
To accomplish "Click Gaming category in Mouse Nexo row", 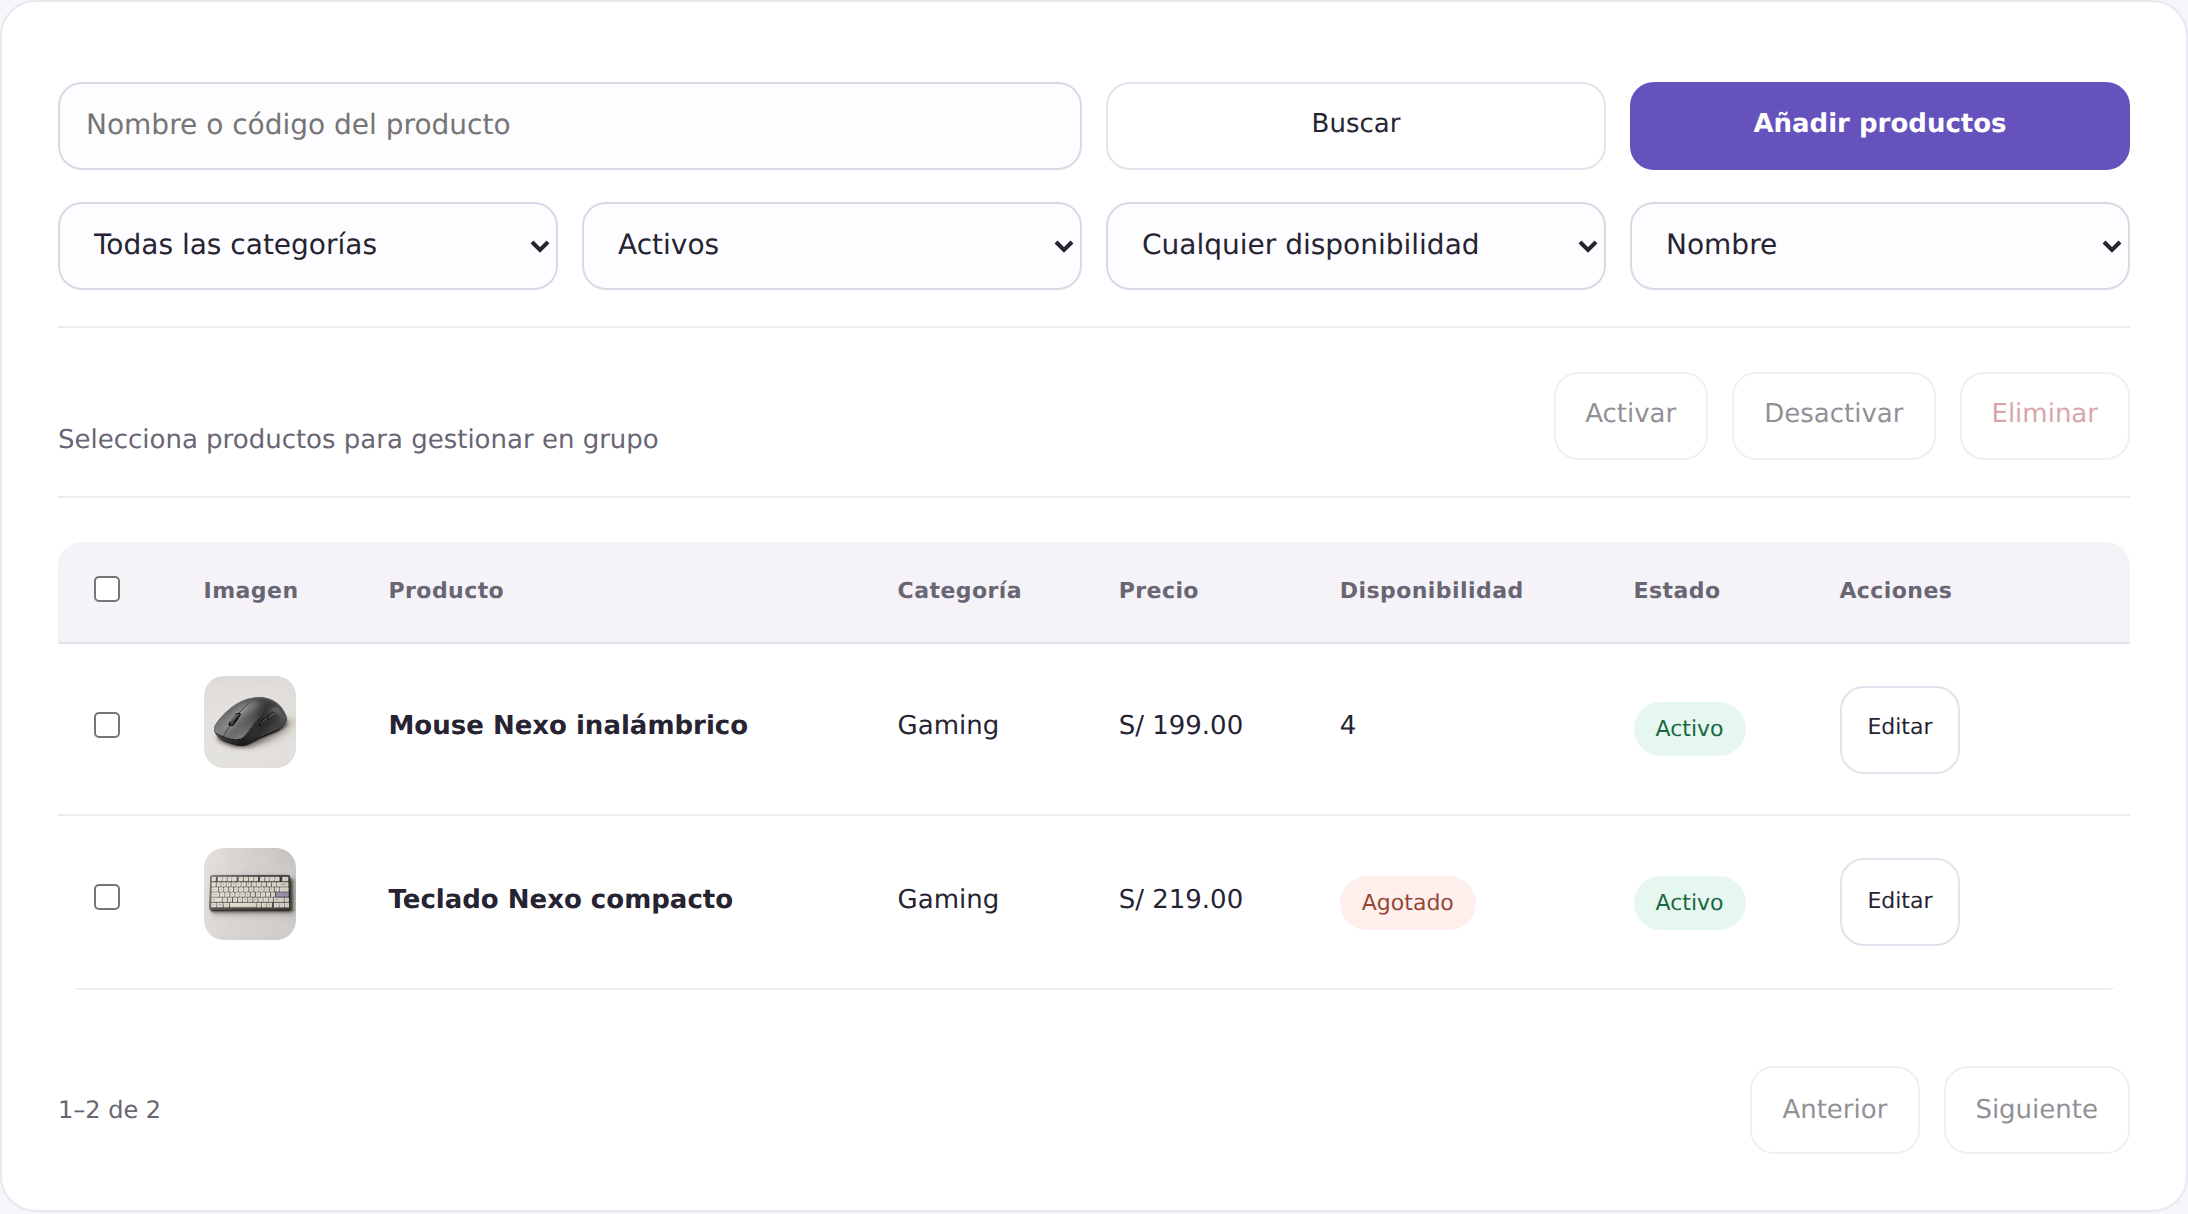I will [948, 725].
